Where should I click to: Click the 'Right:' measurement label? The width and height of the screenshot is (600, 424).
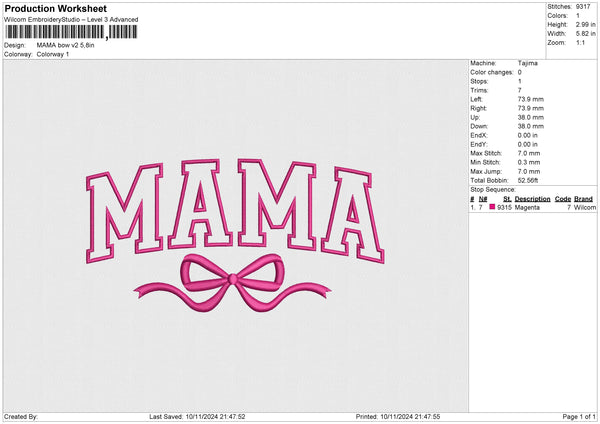pos(478,108)
